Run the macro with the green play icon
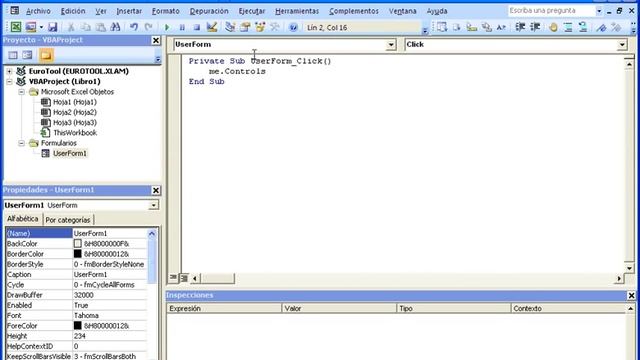Screen dimensions: 640x360 coord(167,27)
